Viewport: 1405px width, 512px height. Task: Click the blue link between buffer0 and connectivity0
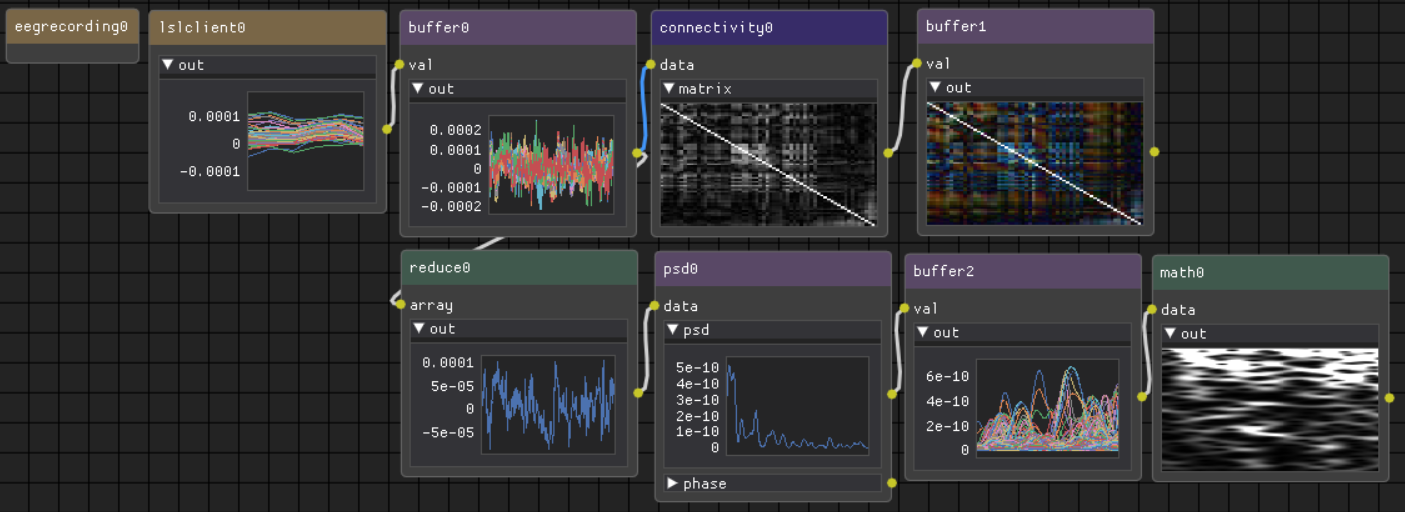pyautogui.click(x=643, y=108)
